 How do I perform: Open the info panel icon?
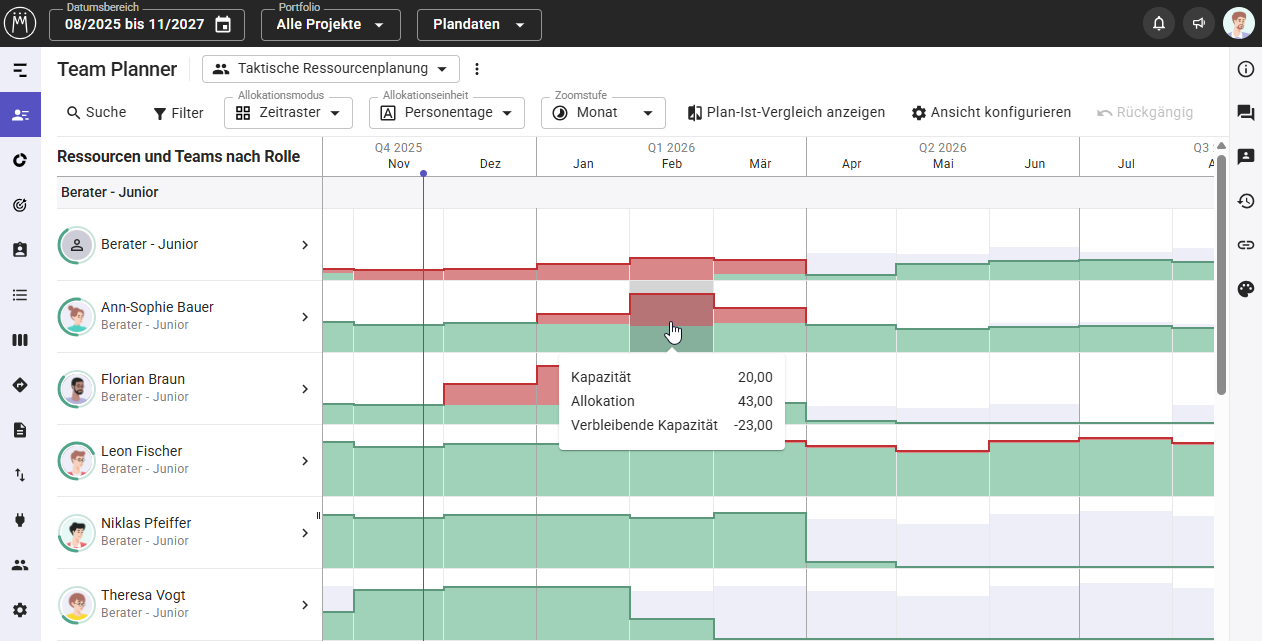[1245, 69]
